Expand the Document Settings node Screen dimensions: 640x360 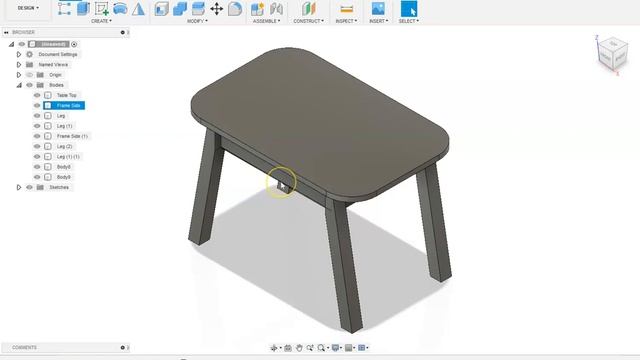coord(19,54)
